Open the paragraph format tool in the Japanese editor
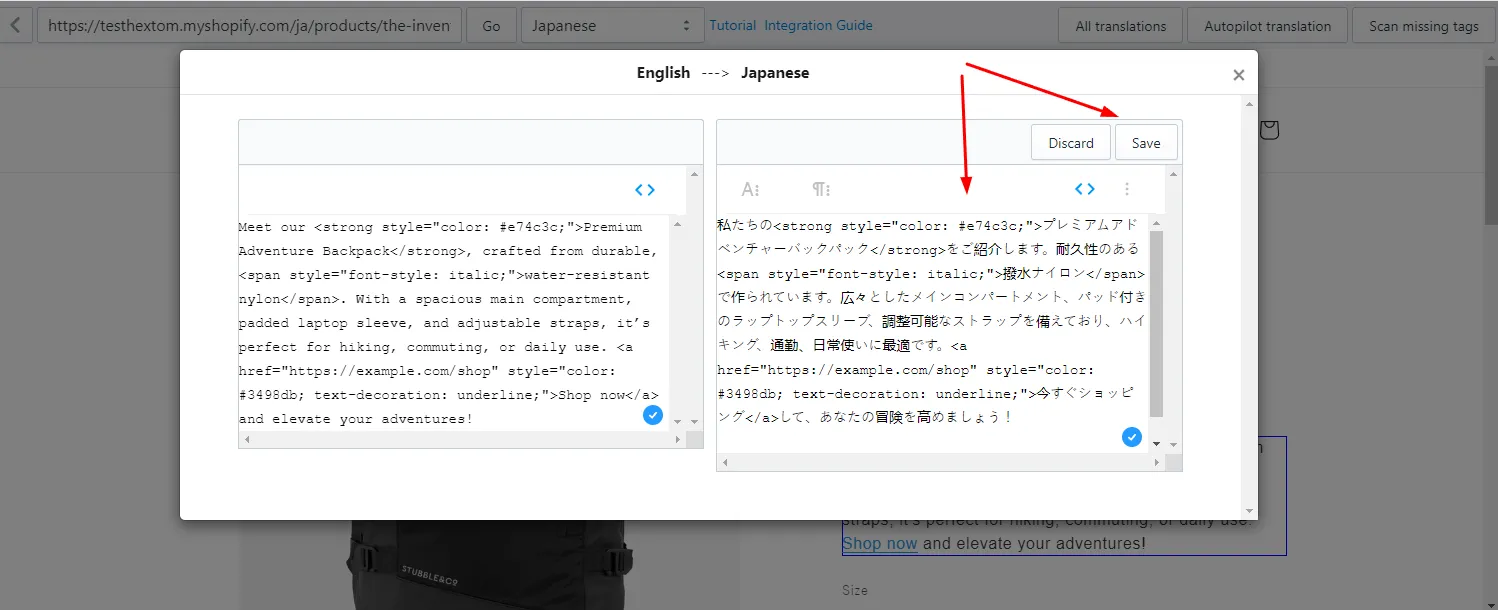Screen dimensions: 1498x610 pos(821,189)
